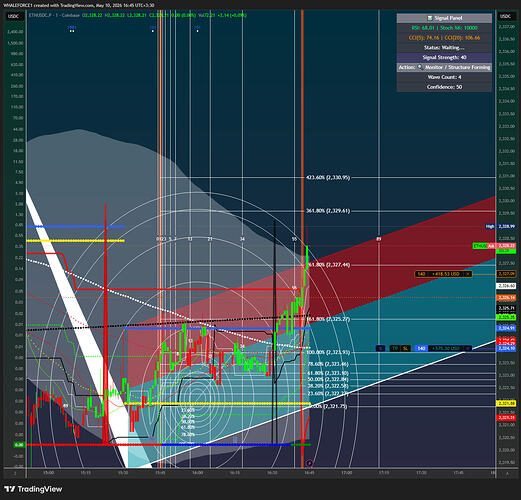The image size is (521, 500).
Task: Click the CCI(5) CCI(20) row in Signal Panel
Action: click(x=444, y=38)
